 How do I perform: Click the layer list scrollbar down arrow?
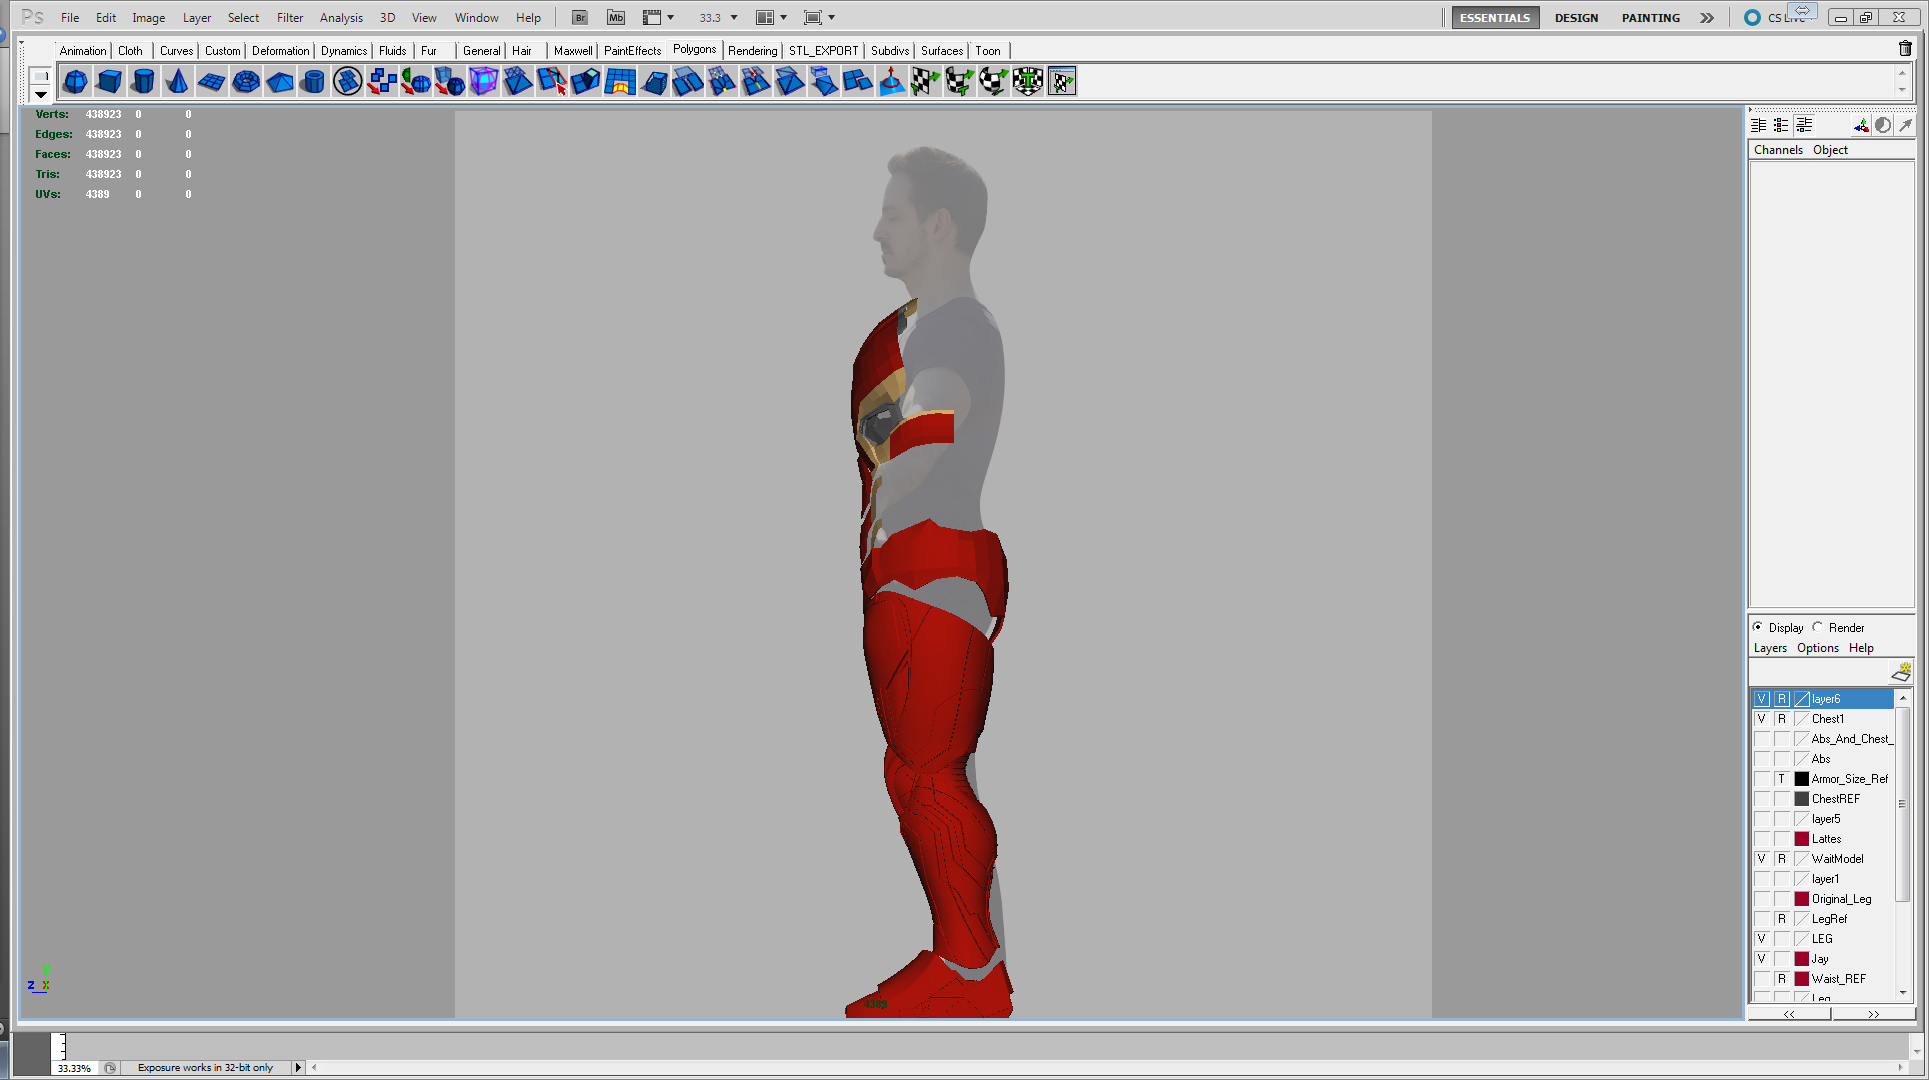[x=1903, y=993]
